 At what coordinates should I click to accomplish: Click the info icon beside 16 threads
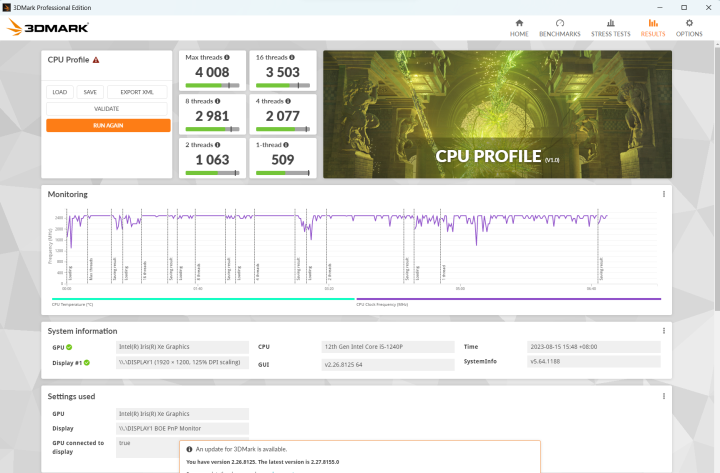[x=295, y=58]
